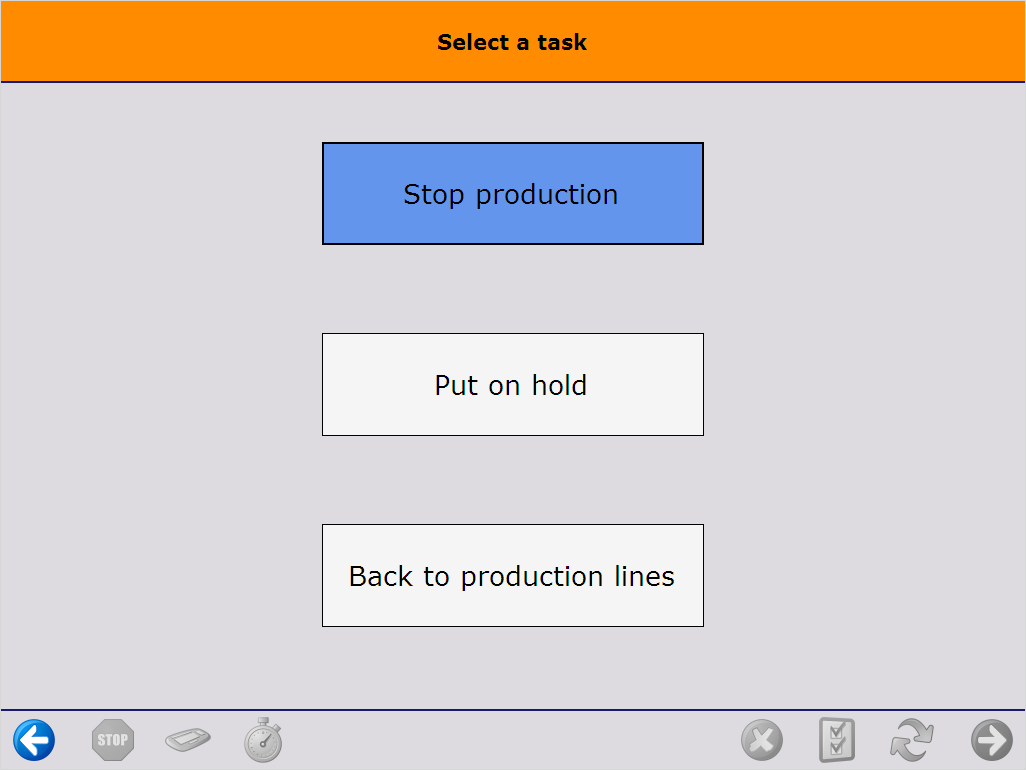Image resolution: width=1026 pixels, height=770 pixels.
Task: Start the timer from the toolbar
Action: (x=262, y=739)
